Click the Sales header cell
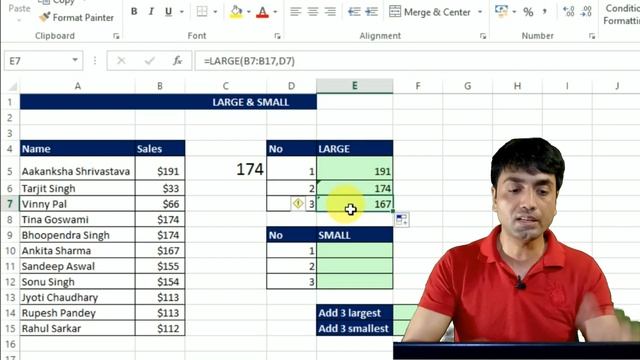This screenshot has height=360, width=640. (x=160, y=149)
